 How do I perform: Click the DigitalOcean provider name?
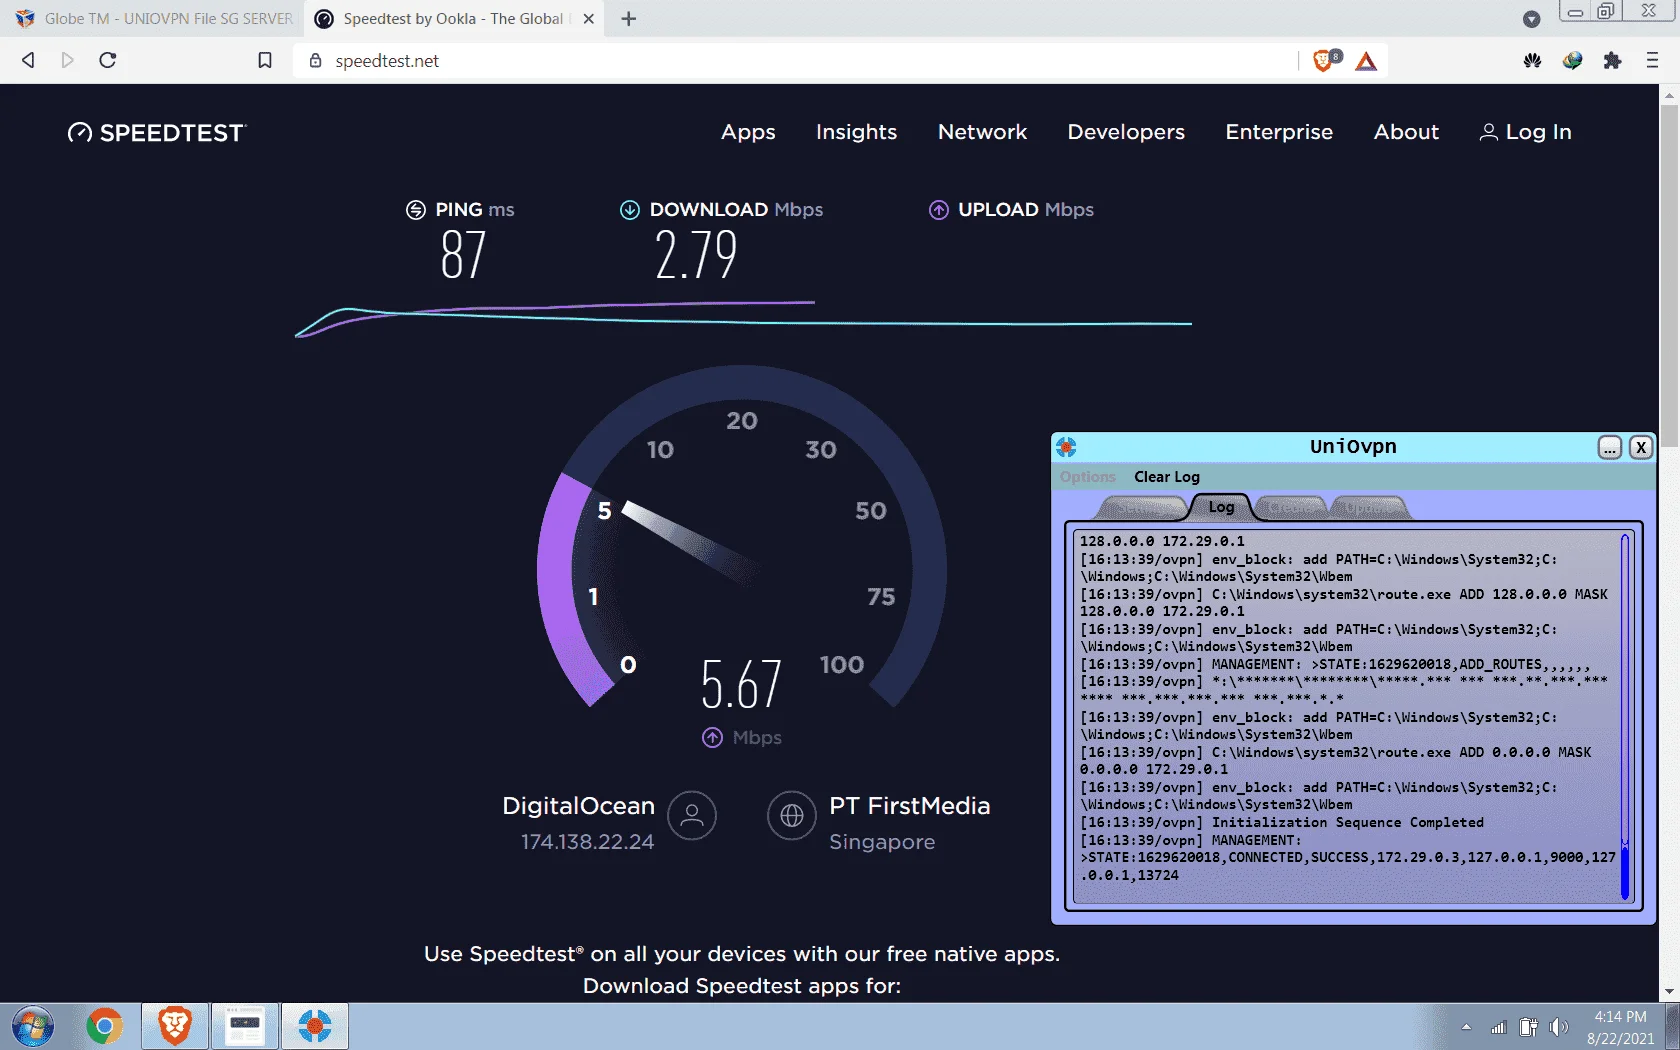coord(578,806)
